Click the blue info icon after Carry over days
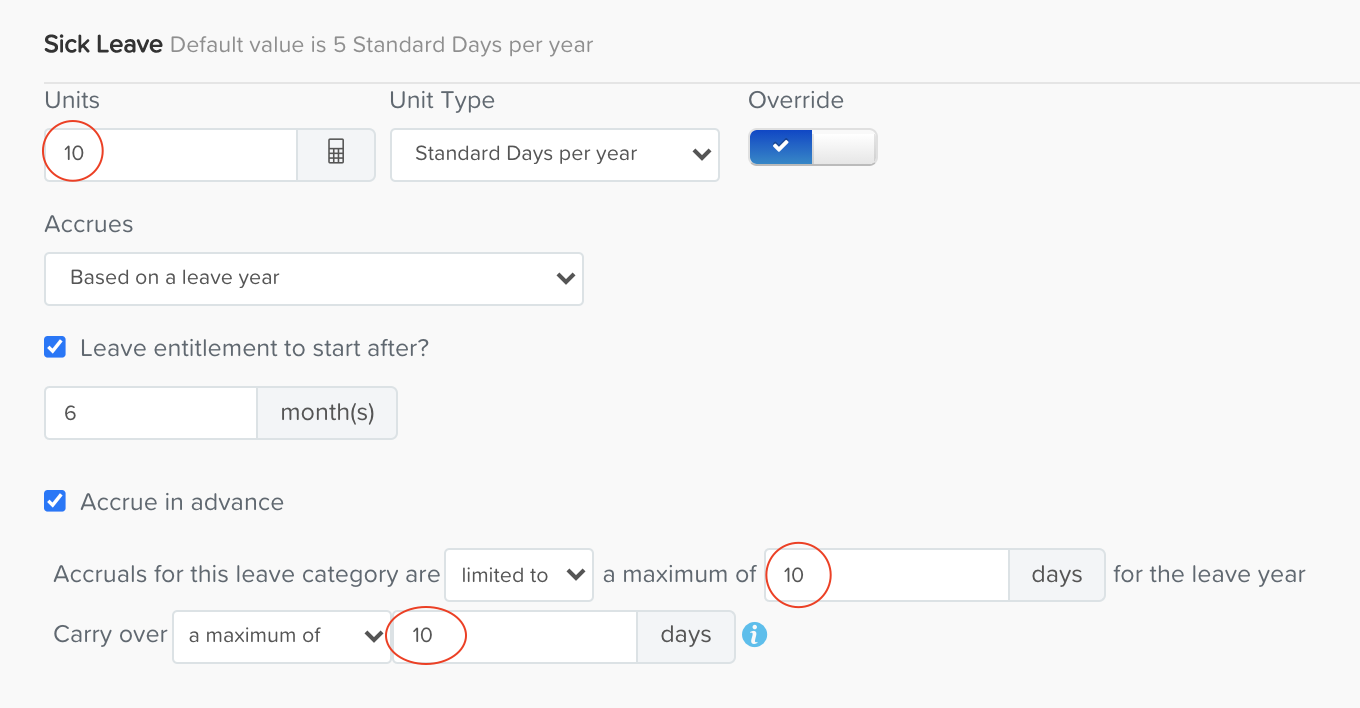 755,635
